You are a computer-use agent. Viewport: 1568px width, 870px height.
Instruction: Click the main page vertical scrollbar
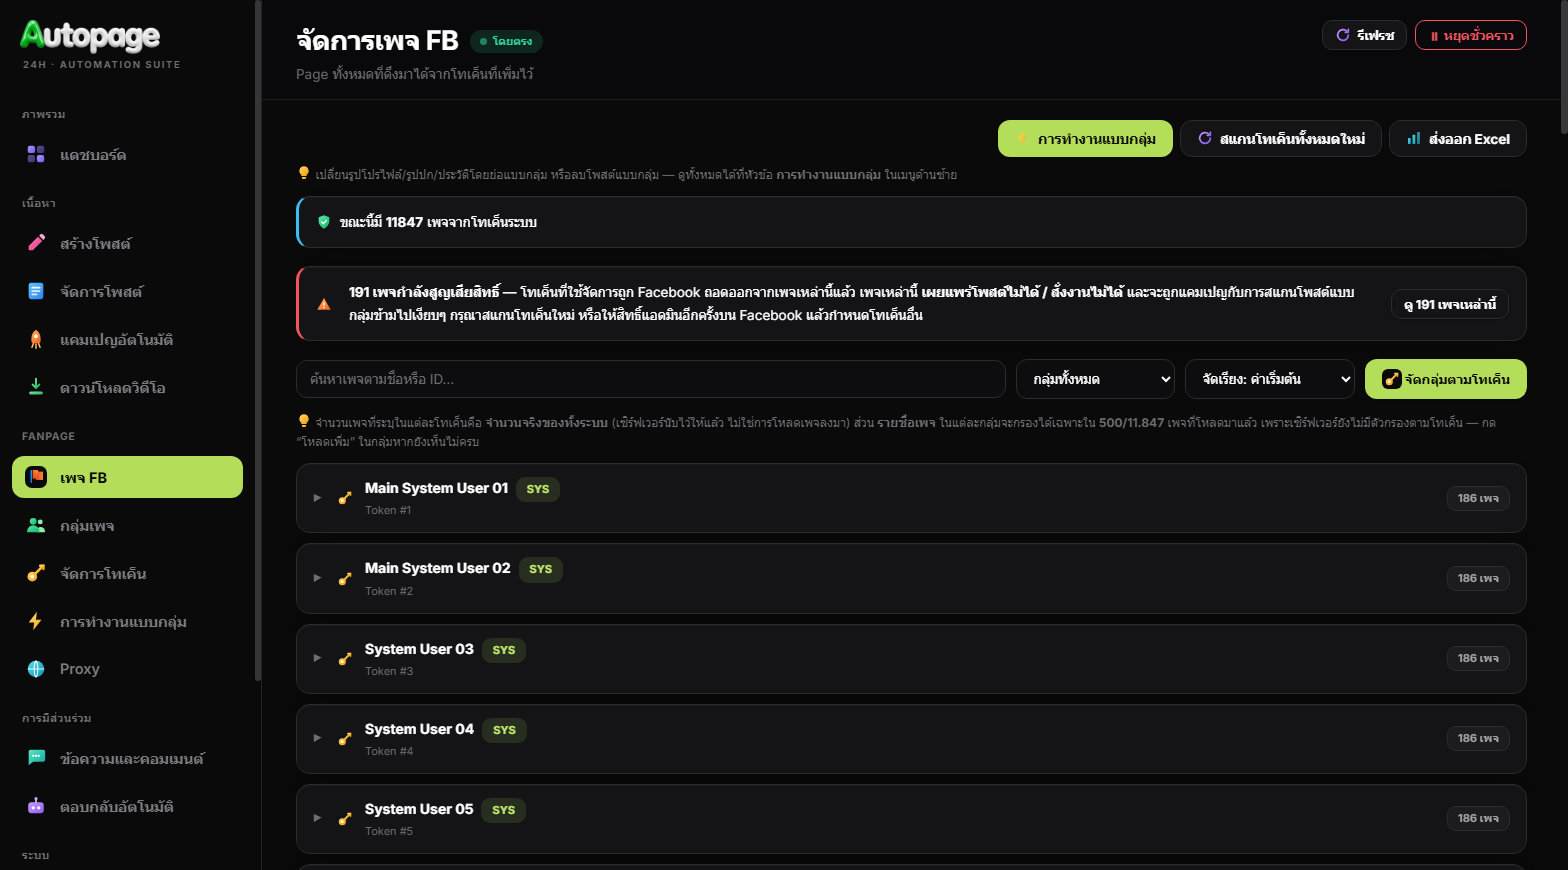pos(1564,66)
